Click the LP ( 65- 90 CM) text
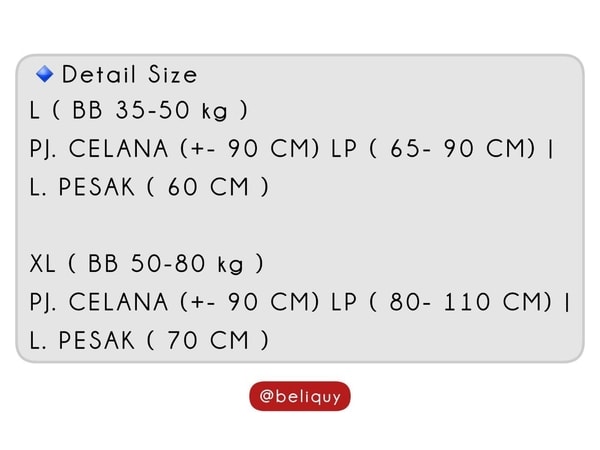Viewport: 600px width, 450px height. (x=433, y=148)
